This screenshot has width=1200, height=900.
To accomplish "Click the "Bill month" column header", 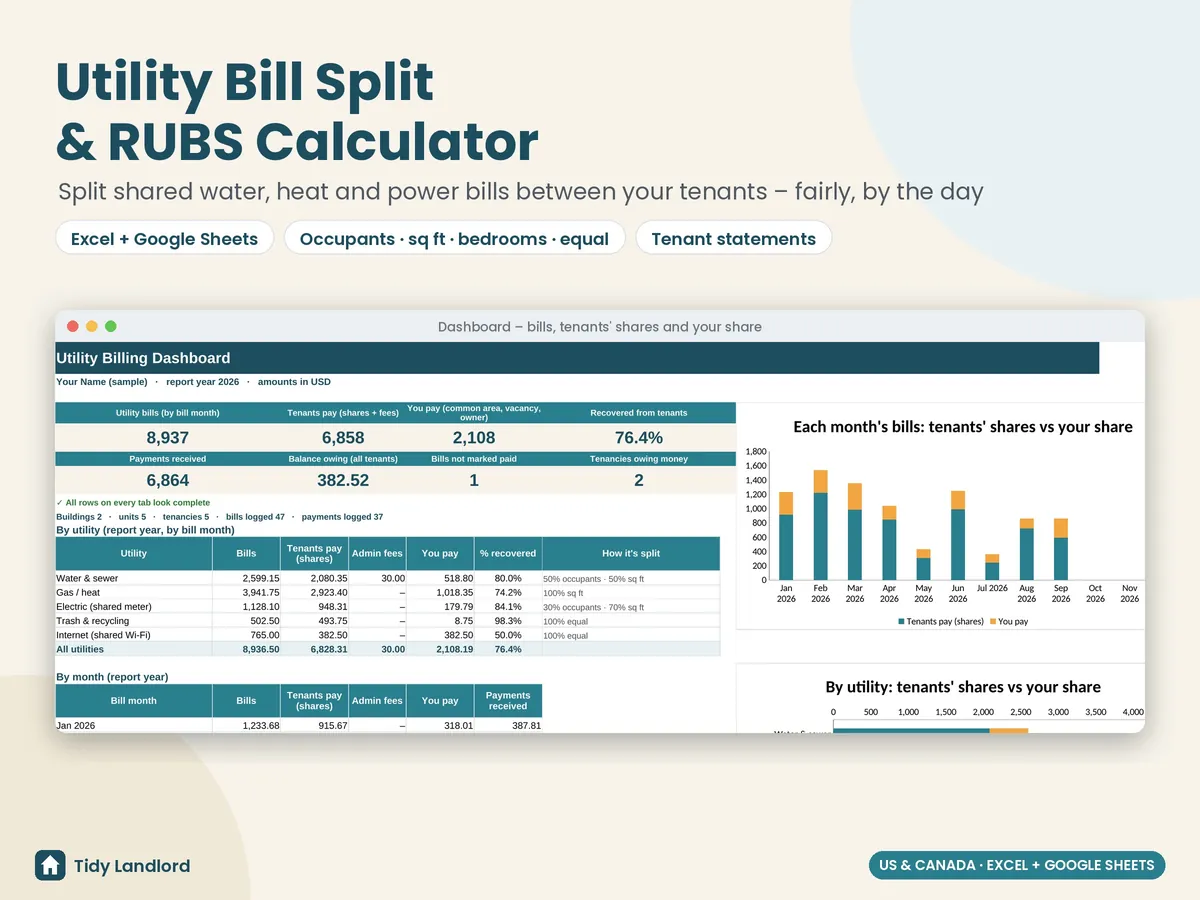I will pyautogui.click(x=133, y=701).
